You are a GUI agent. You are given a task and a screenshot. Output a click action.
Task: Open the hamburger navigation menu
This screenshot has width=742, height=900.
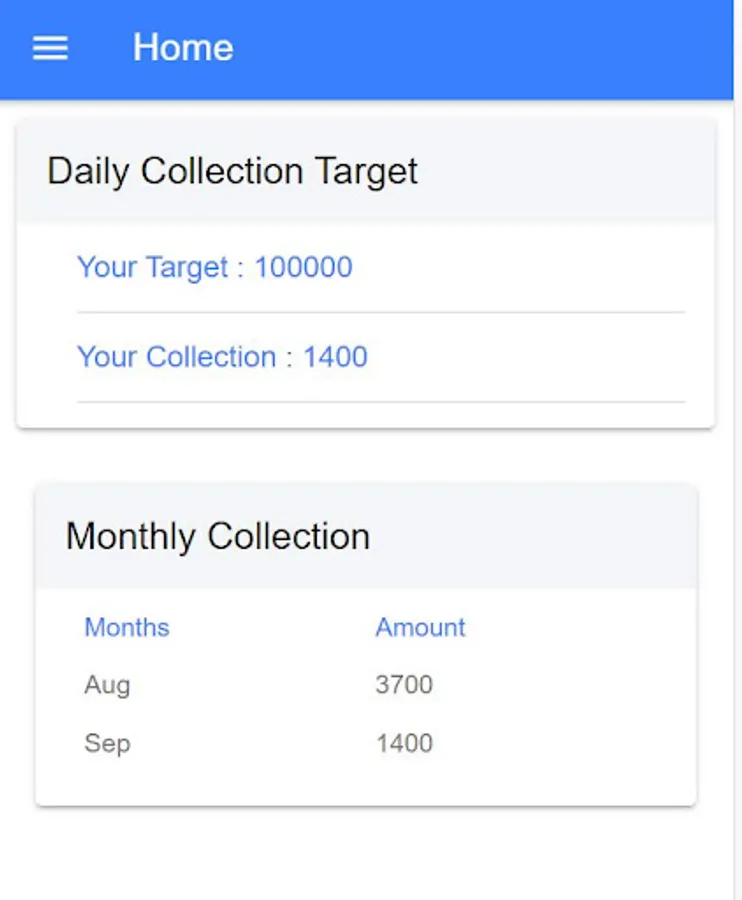tap(50, 48)
